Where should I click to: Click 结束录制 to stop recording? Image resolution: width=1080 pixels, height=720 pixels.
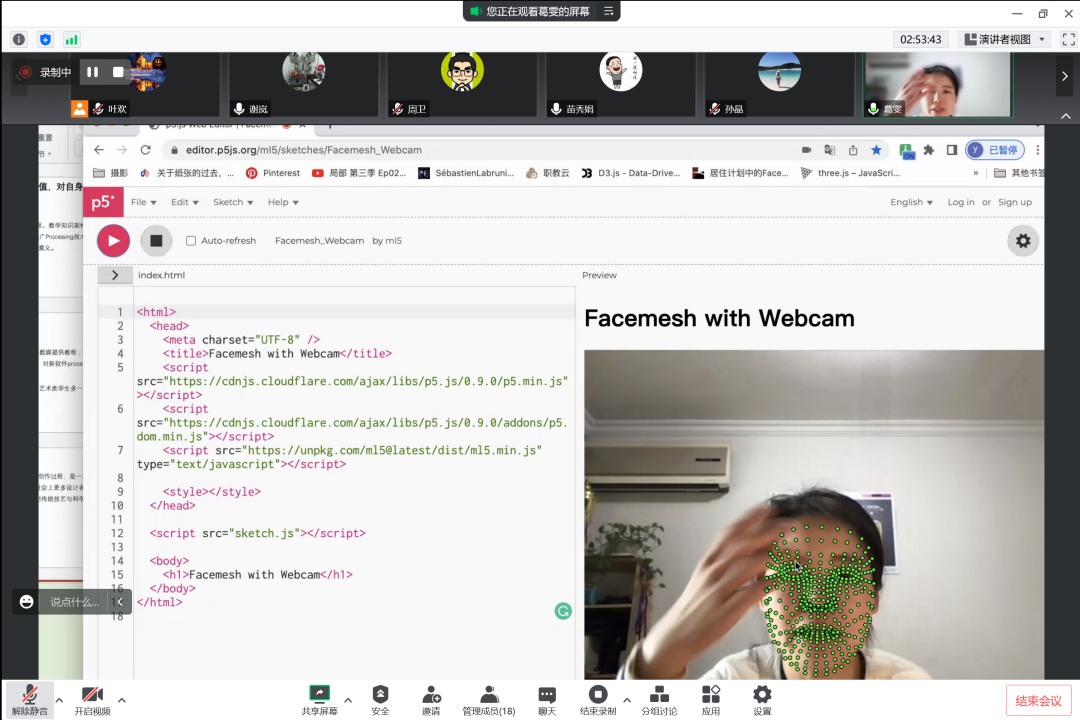597,696
